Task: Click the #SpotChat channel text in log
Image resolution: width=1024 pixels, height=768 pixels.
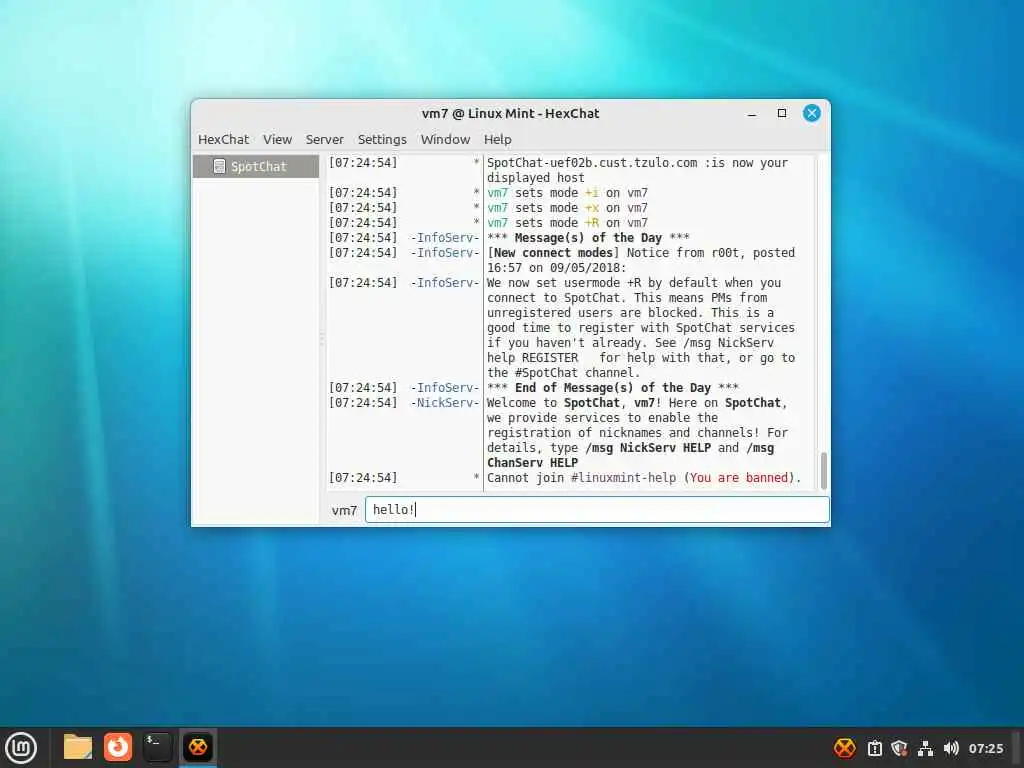Action: [547, 372]
